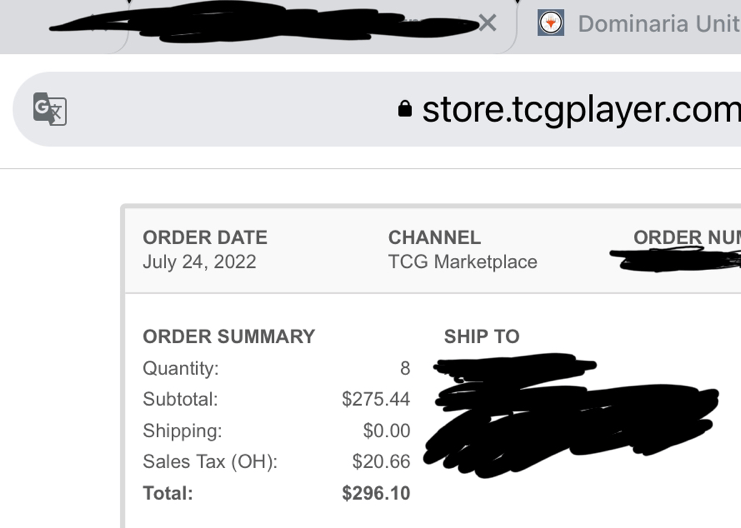Click the SHIP TO heading
The width and height of the screenshot is (741, 528).
point(482,337)
